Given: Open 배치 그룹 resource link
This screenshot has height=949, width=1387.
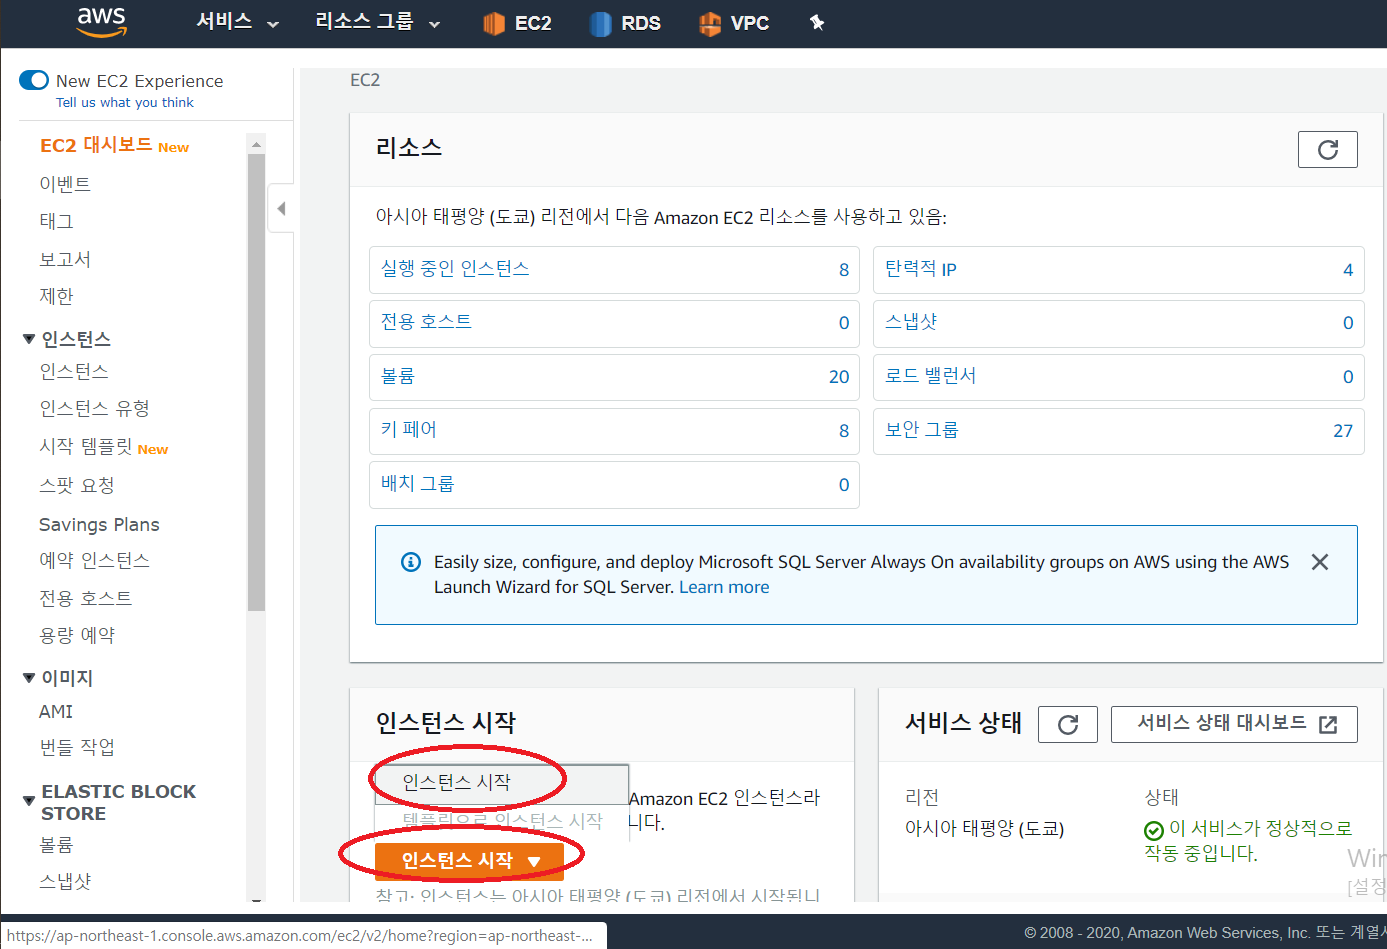Looking at the screenshot, I should click(x=417, y=483).
